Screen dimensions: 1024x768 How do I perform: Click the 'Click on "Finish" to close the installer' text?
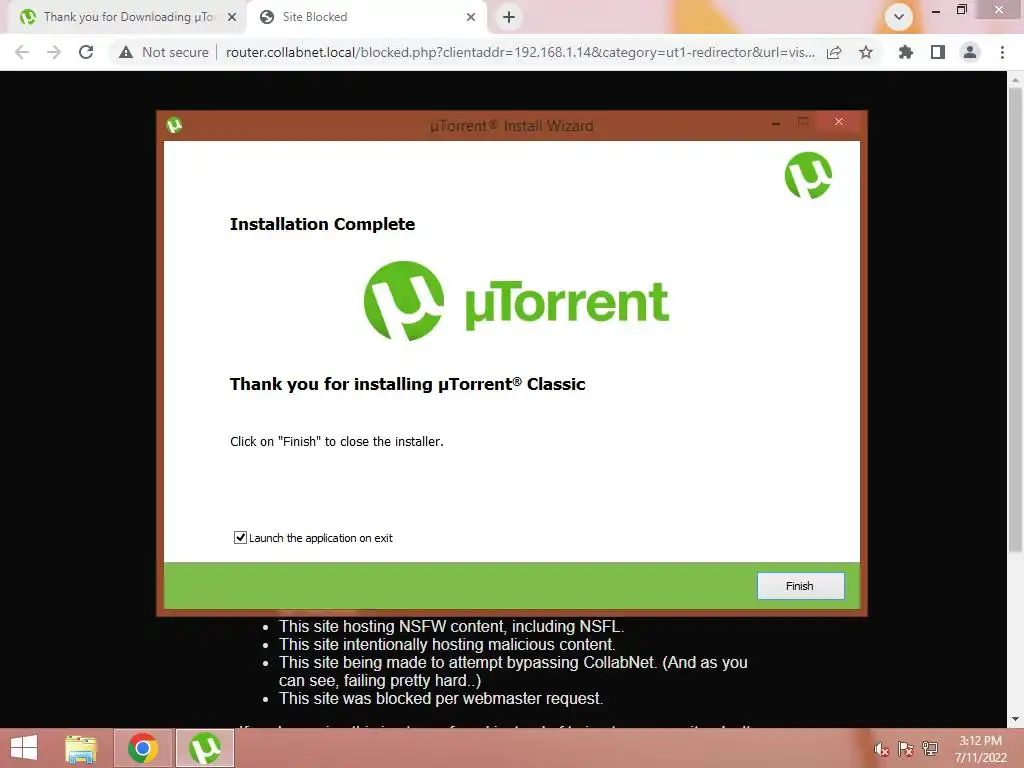pos(336,441)
